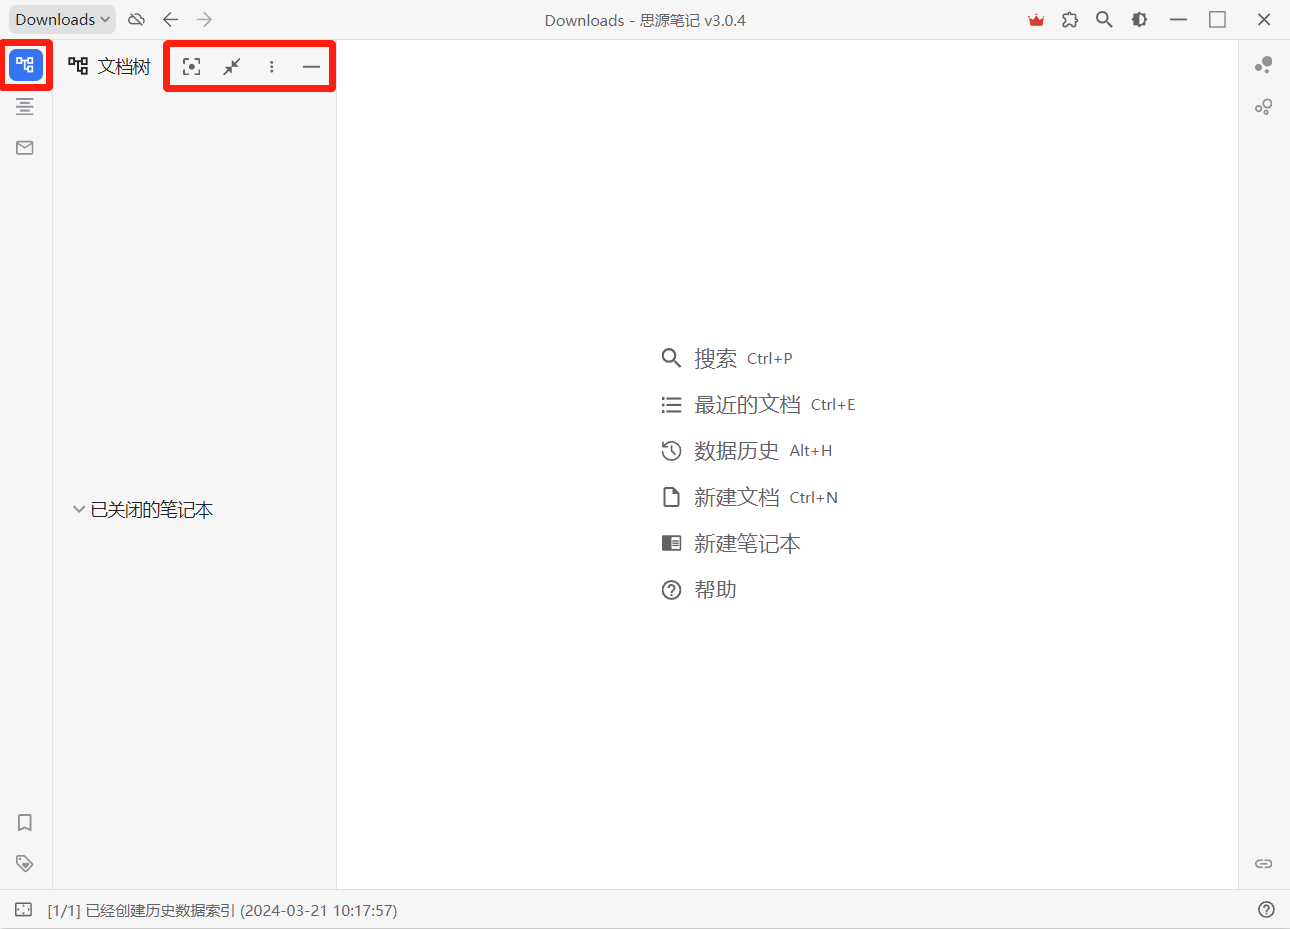Click the help question mark in status bar

point(1266,909)
